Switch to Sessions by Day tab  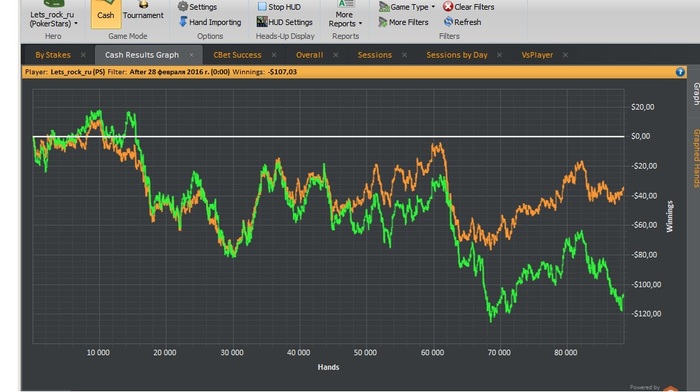(x=457, y=55)
